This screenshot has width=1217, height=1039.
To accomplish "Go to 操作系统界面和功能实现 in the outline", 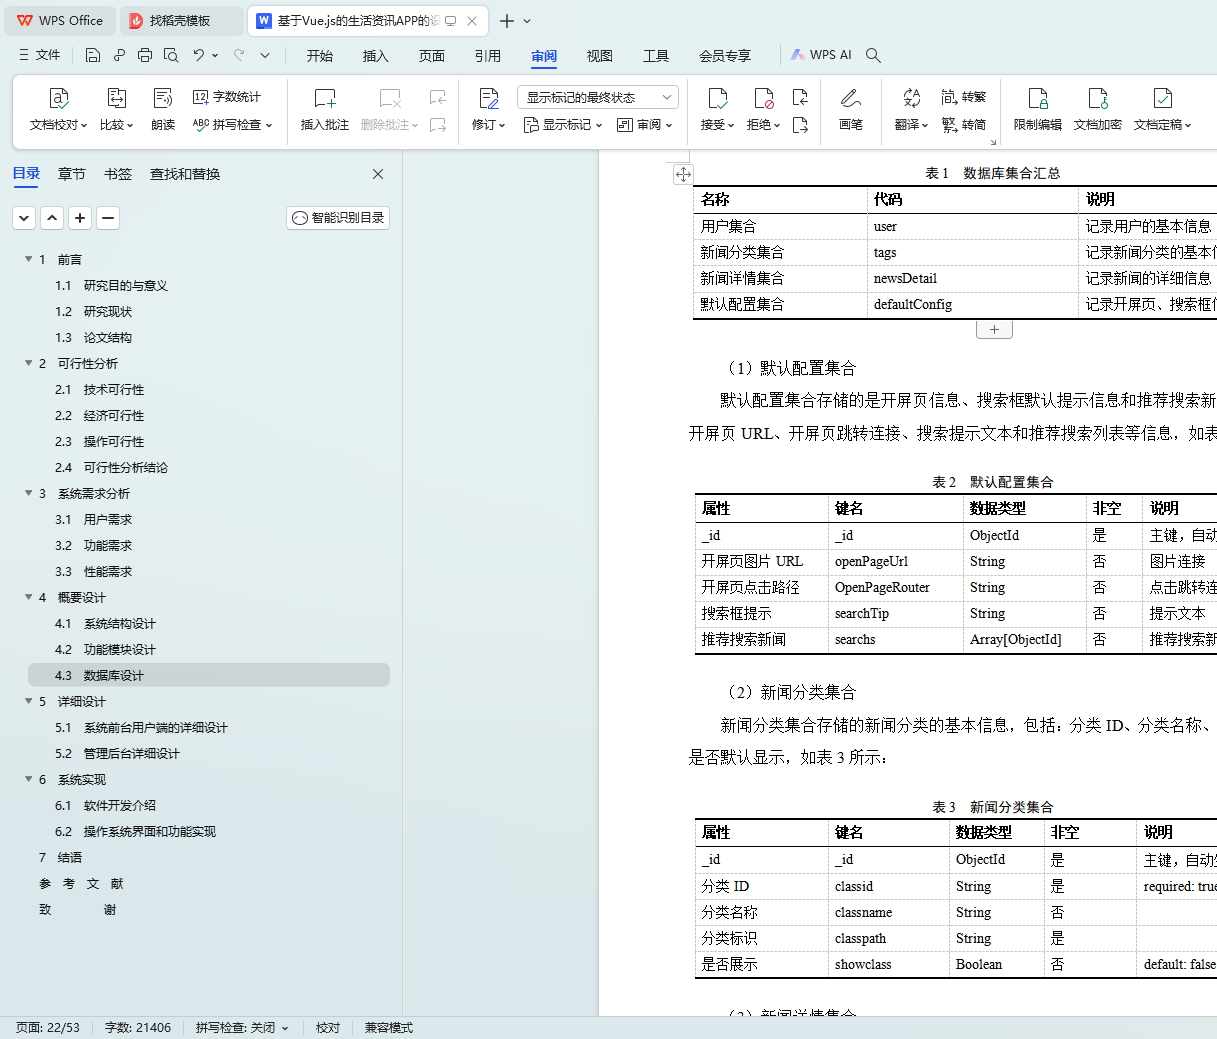I will [x=150, y=831].
